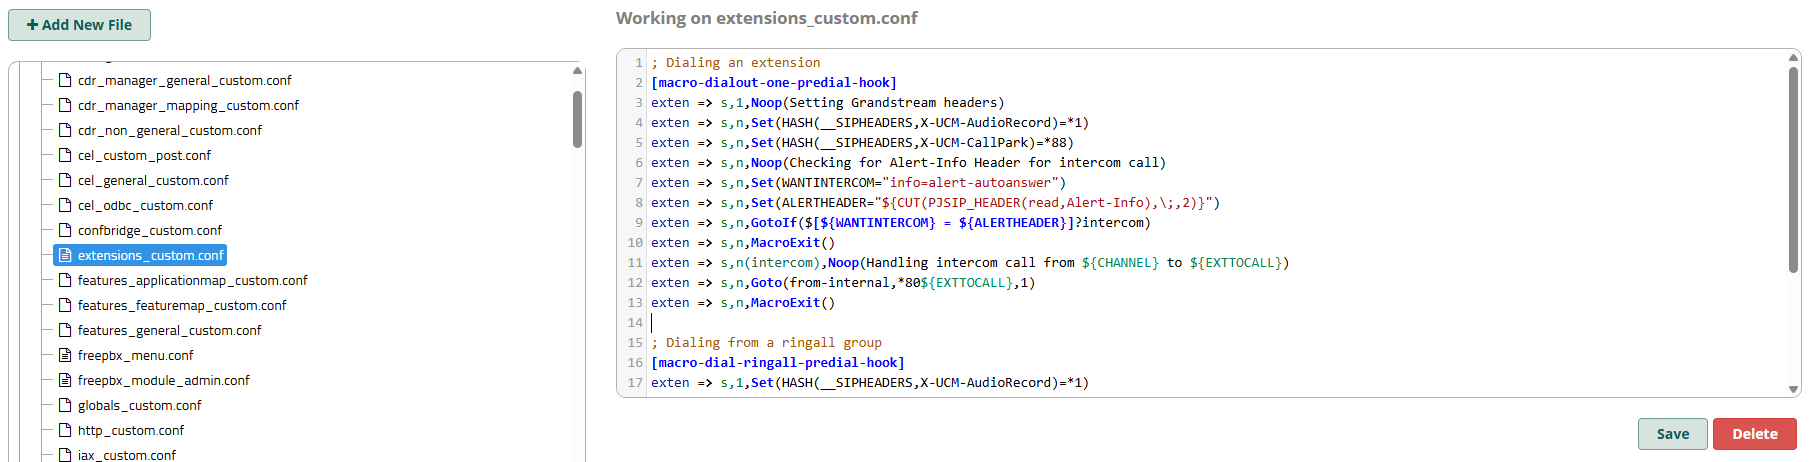Image resolution: width=1816 pixels, height=462 pixels.
Task: Click the icon of selected extensions_custom.conf
Action: pyautogui.click(x=65, y=255)
